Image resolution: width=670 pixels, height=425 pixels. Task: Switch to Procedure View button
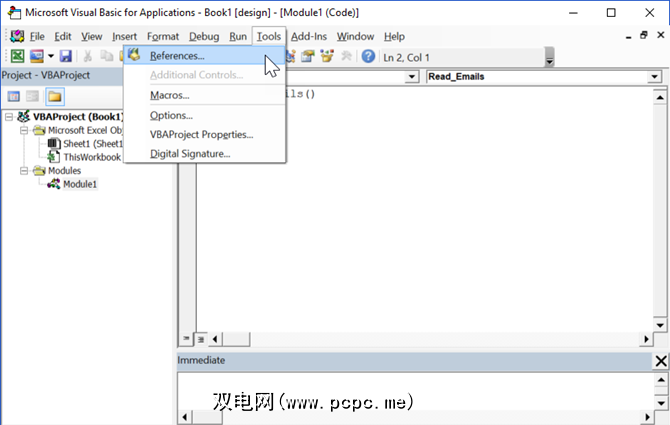point(186,339)
